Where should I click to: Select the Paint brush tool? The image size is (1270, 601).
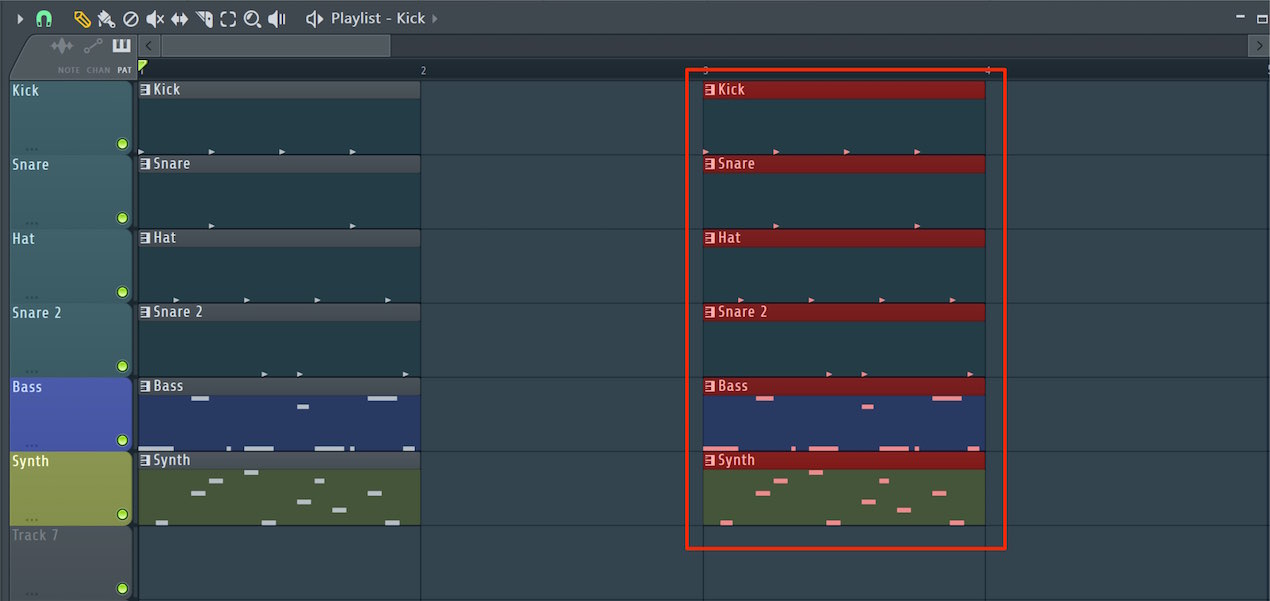(x=106, y=18)
